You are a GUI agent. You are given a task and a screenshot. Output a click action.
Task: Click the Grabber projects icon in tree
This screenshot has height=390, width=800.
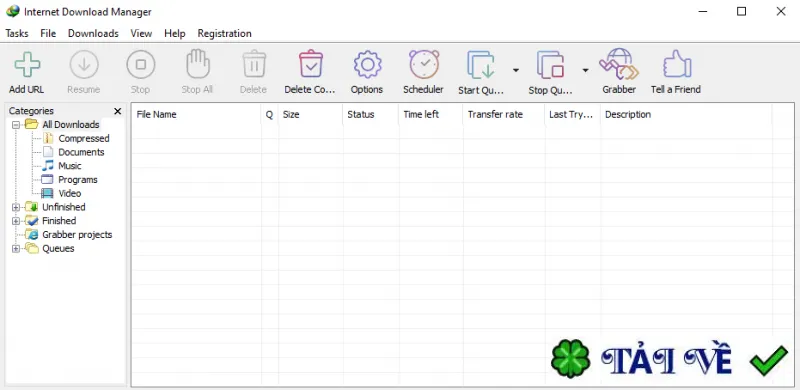pos(32,235)
